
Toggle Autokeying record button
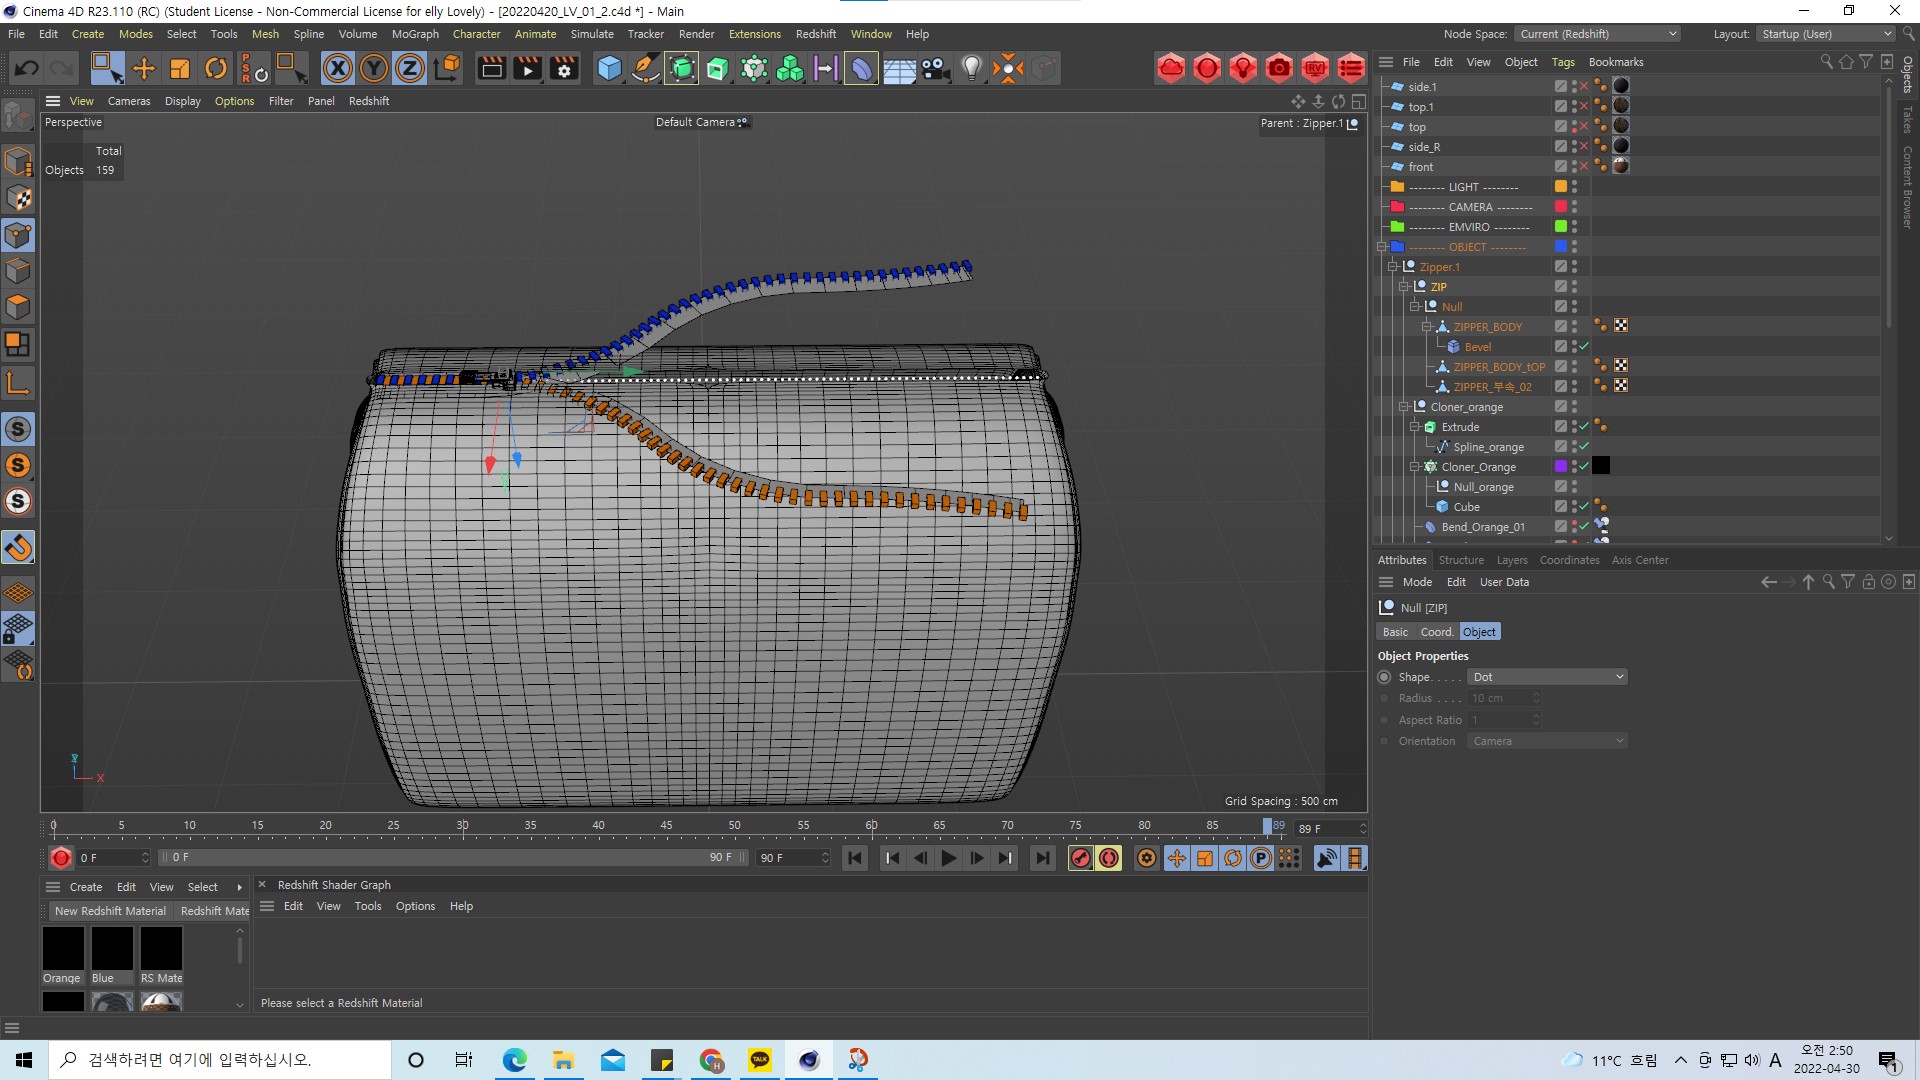[1108, 858]
